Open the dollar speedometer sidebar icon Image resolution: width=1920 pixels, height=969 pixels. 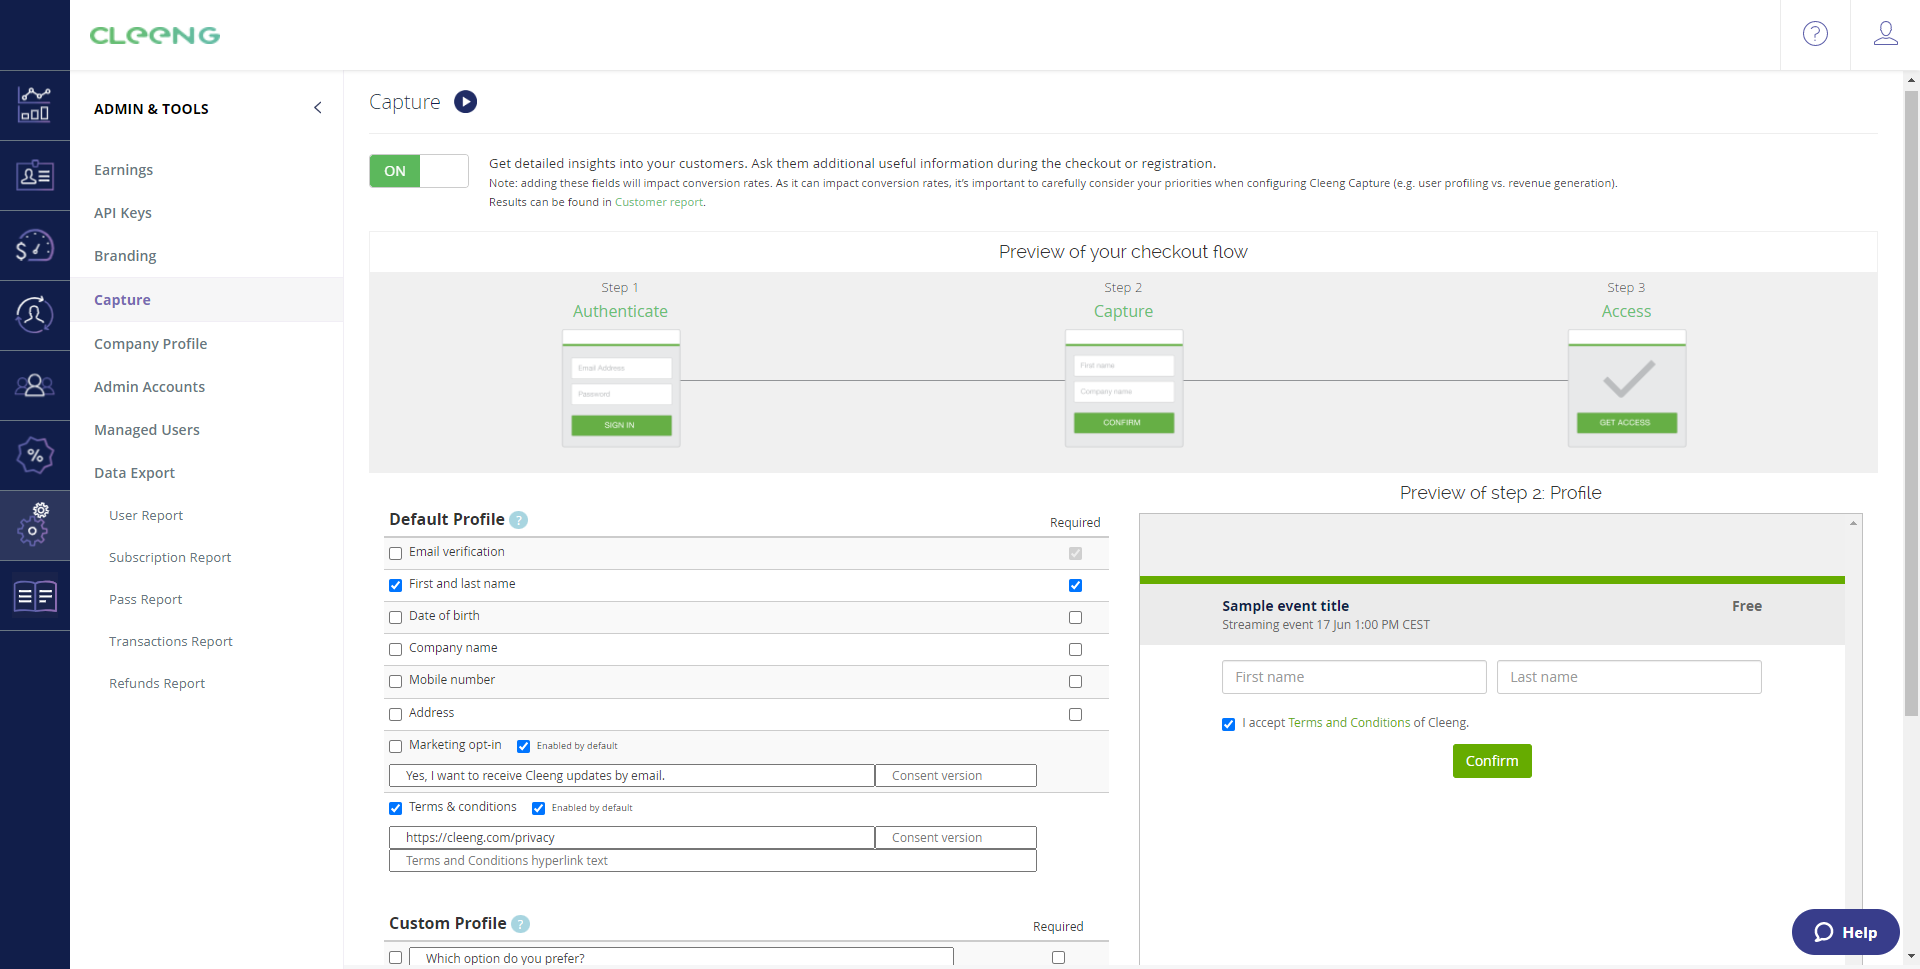35,245
